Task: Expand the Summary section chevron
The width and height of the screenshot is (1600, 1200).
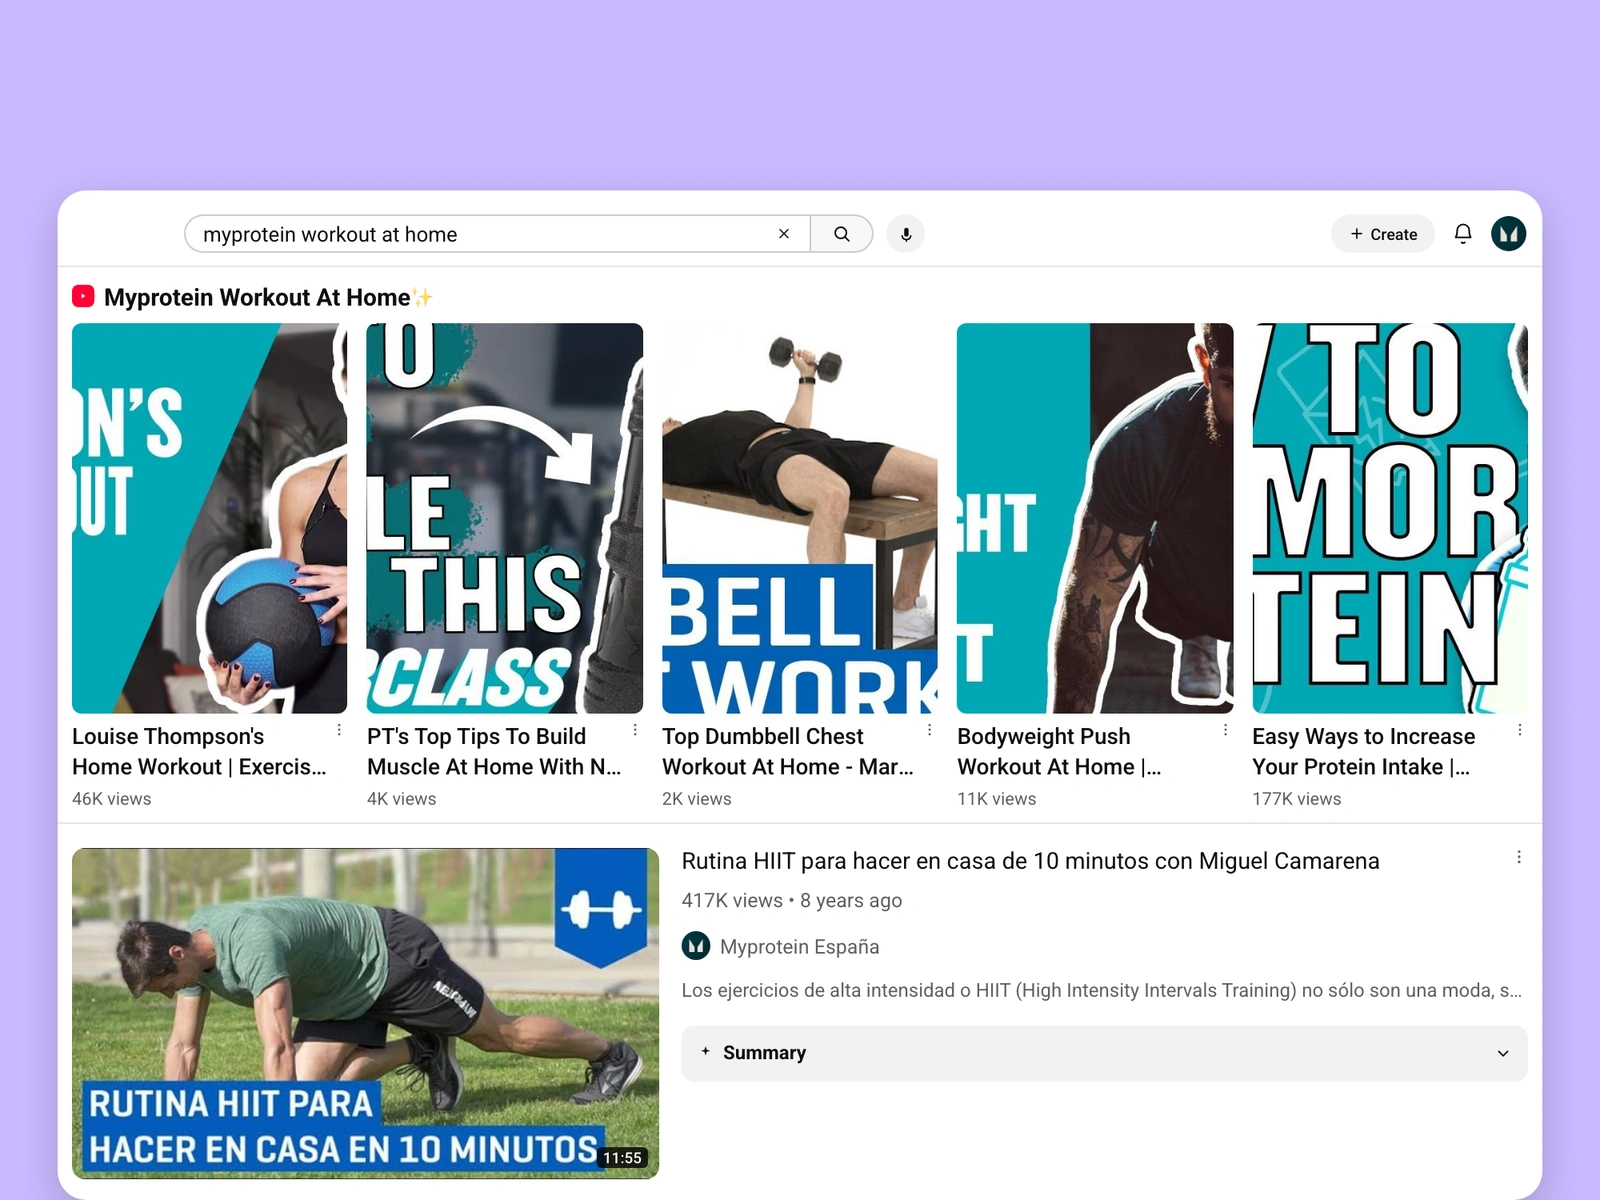Action: click(x=1503, y=1053)
